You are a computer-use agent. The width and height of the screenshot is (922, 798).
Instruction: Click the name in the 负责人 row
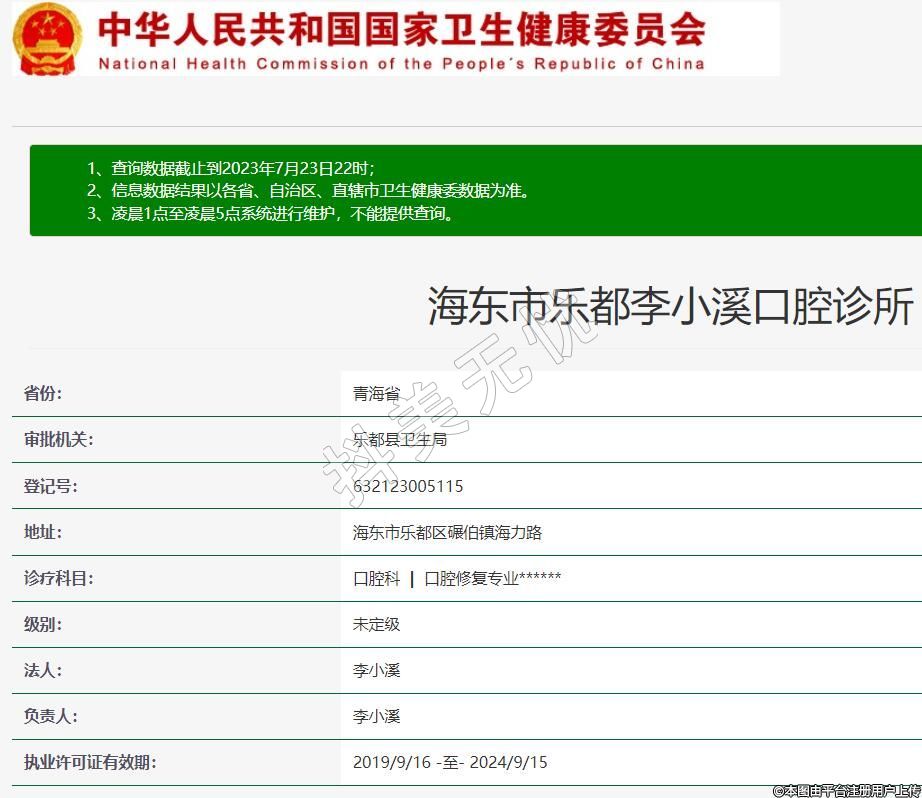tap(376, 716)
